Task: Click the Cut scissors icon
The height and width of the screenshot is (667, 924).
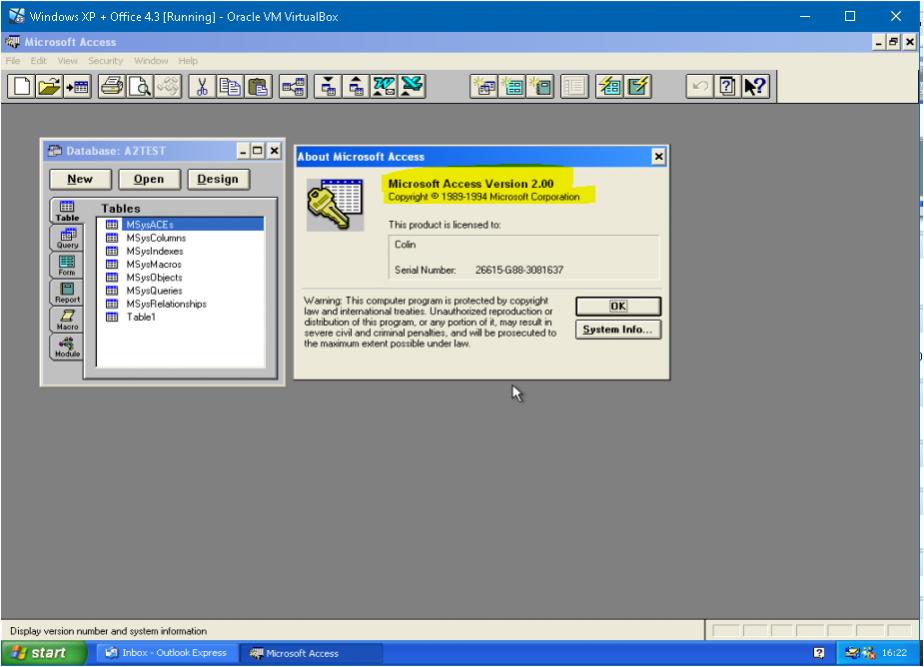Action: coord(202,87)
